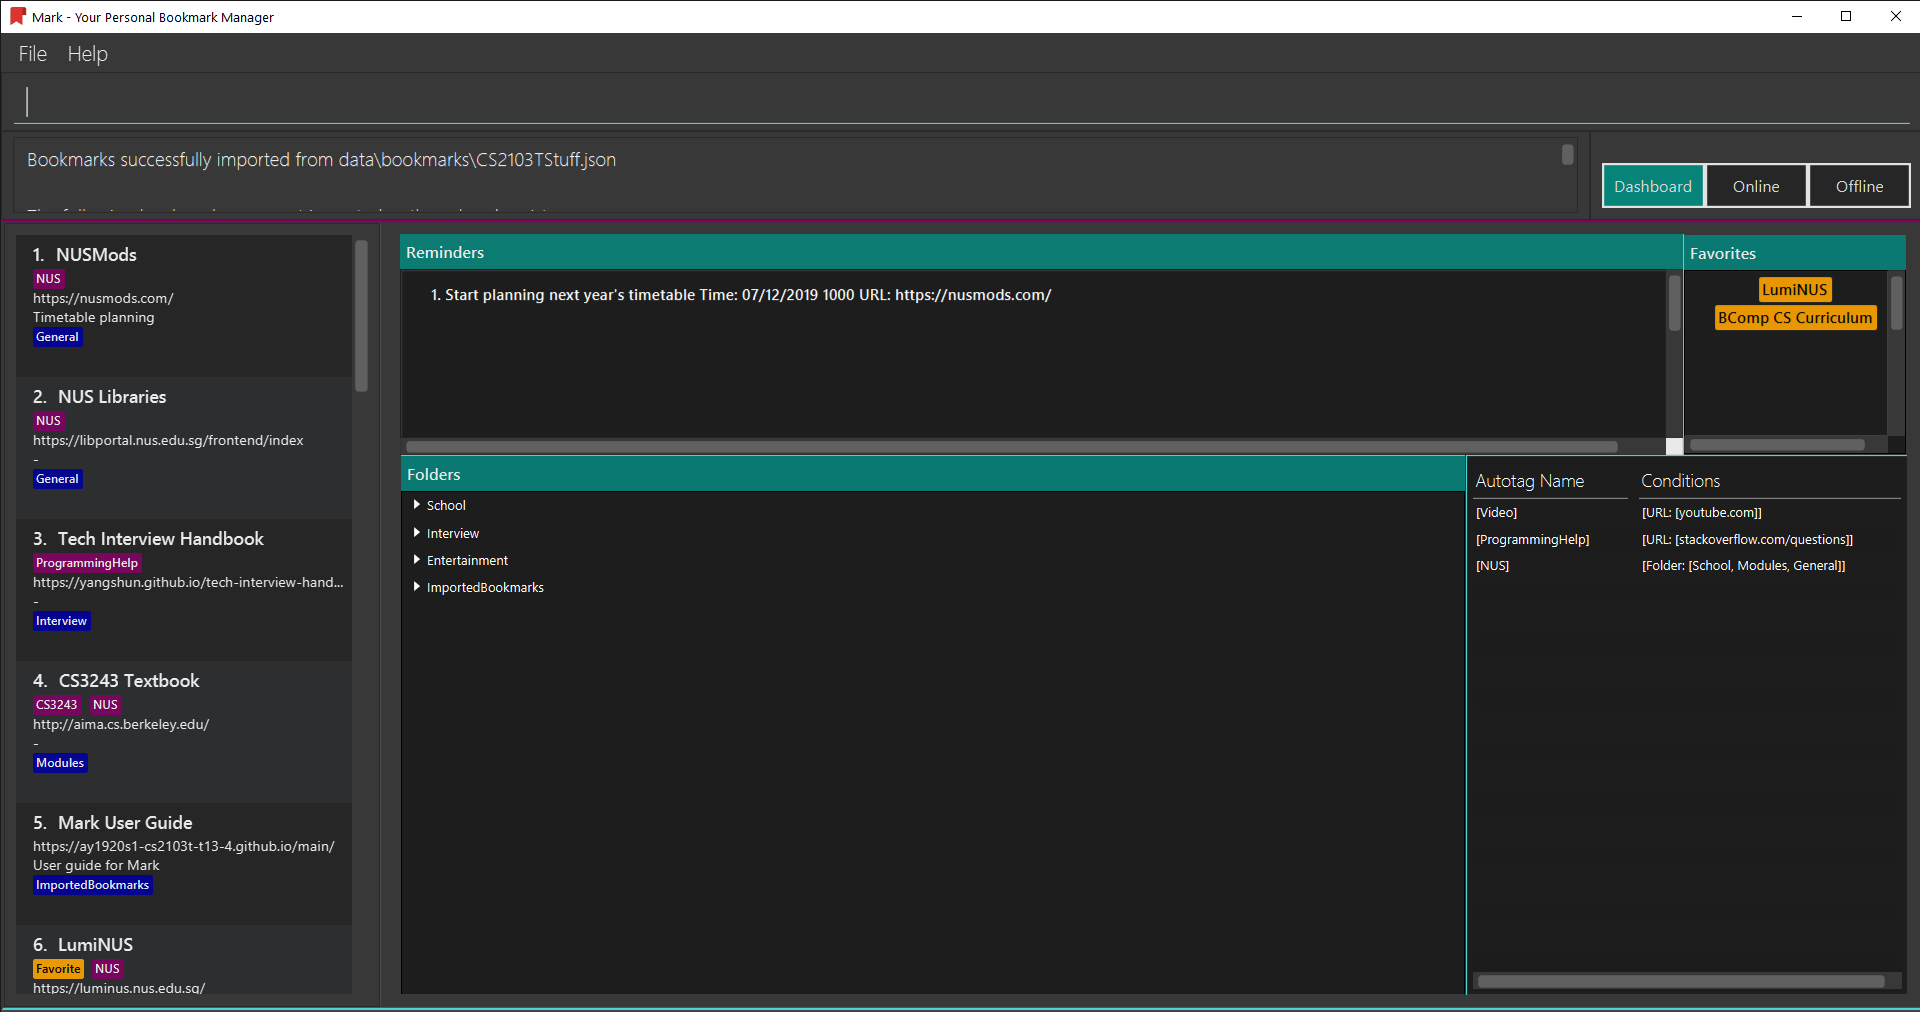This screenshot has width=1920, height=1012.
Task: Open the File menu
Action: (33, 54)
